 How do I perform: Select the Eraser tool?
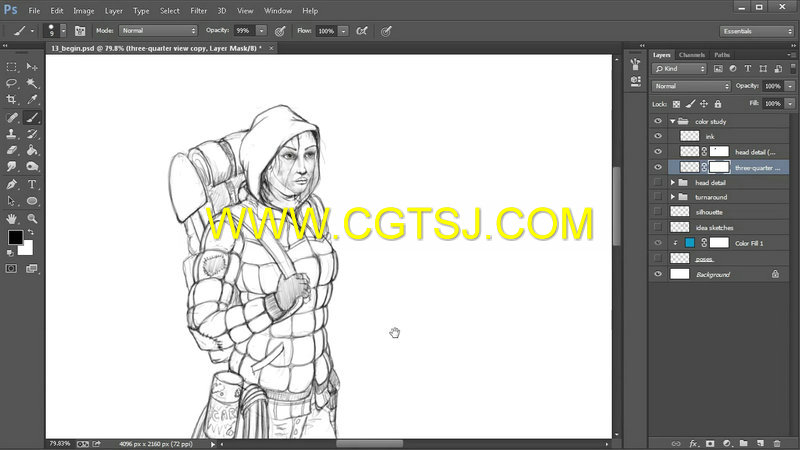click(11, 151)
